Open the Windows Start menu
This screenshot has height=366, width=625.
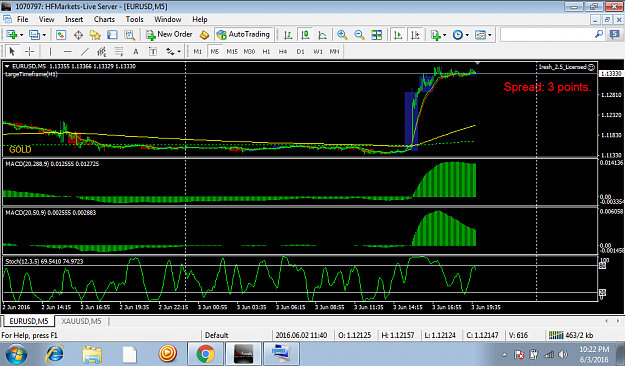tap(16, 354)
